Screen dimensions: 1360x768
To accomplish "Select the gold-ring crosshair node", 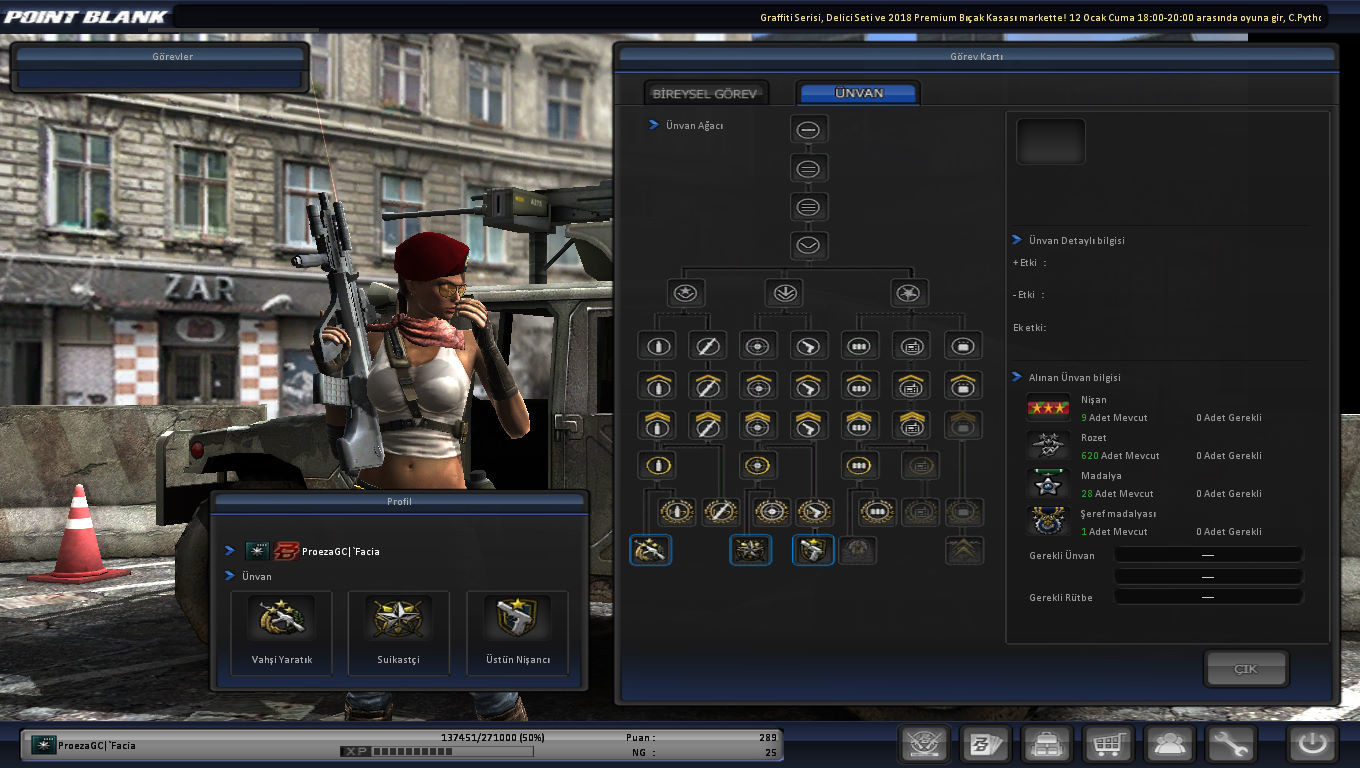I will (759, 465).
